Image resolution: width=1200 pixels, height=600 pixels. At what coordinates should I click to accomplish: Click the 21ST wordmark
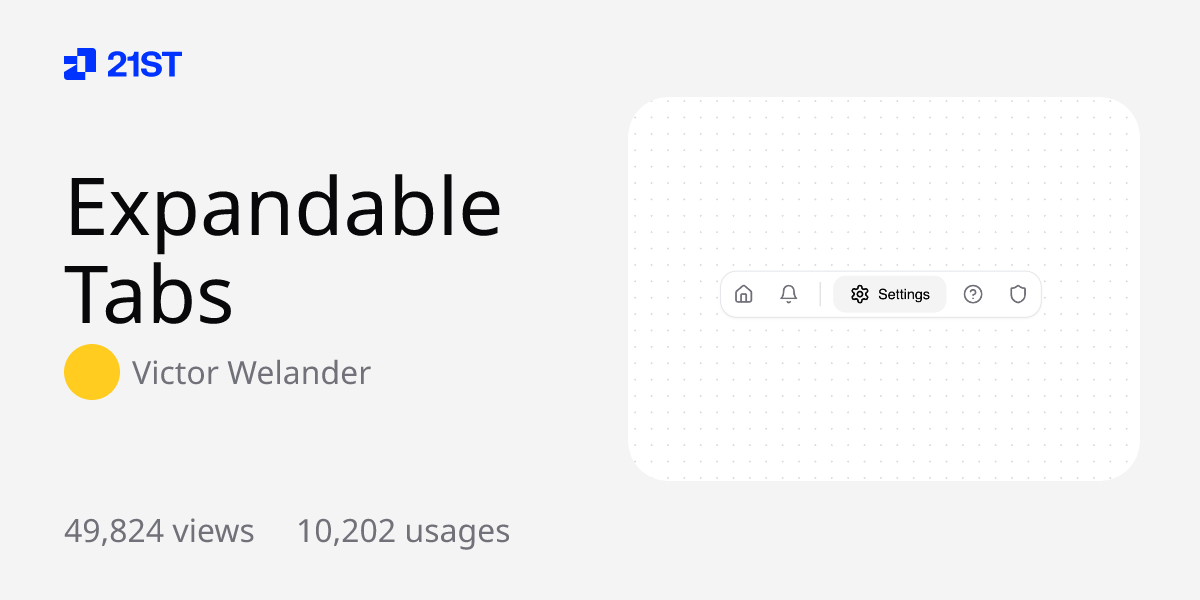pyautogui.click(x=145, y=64)
